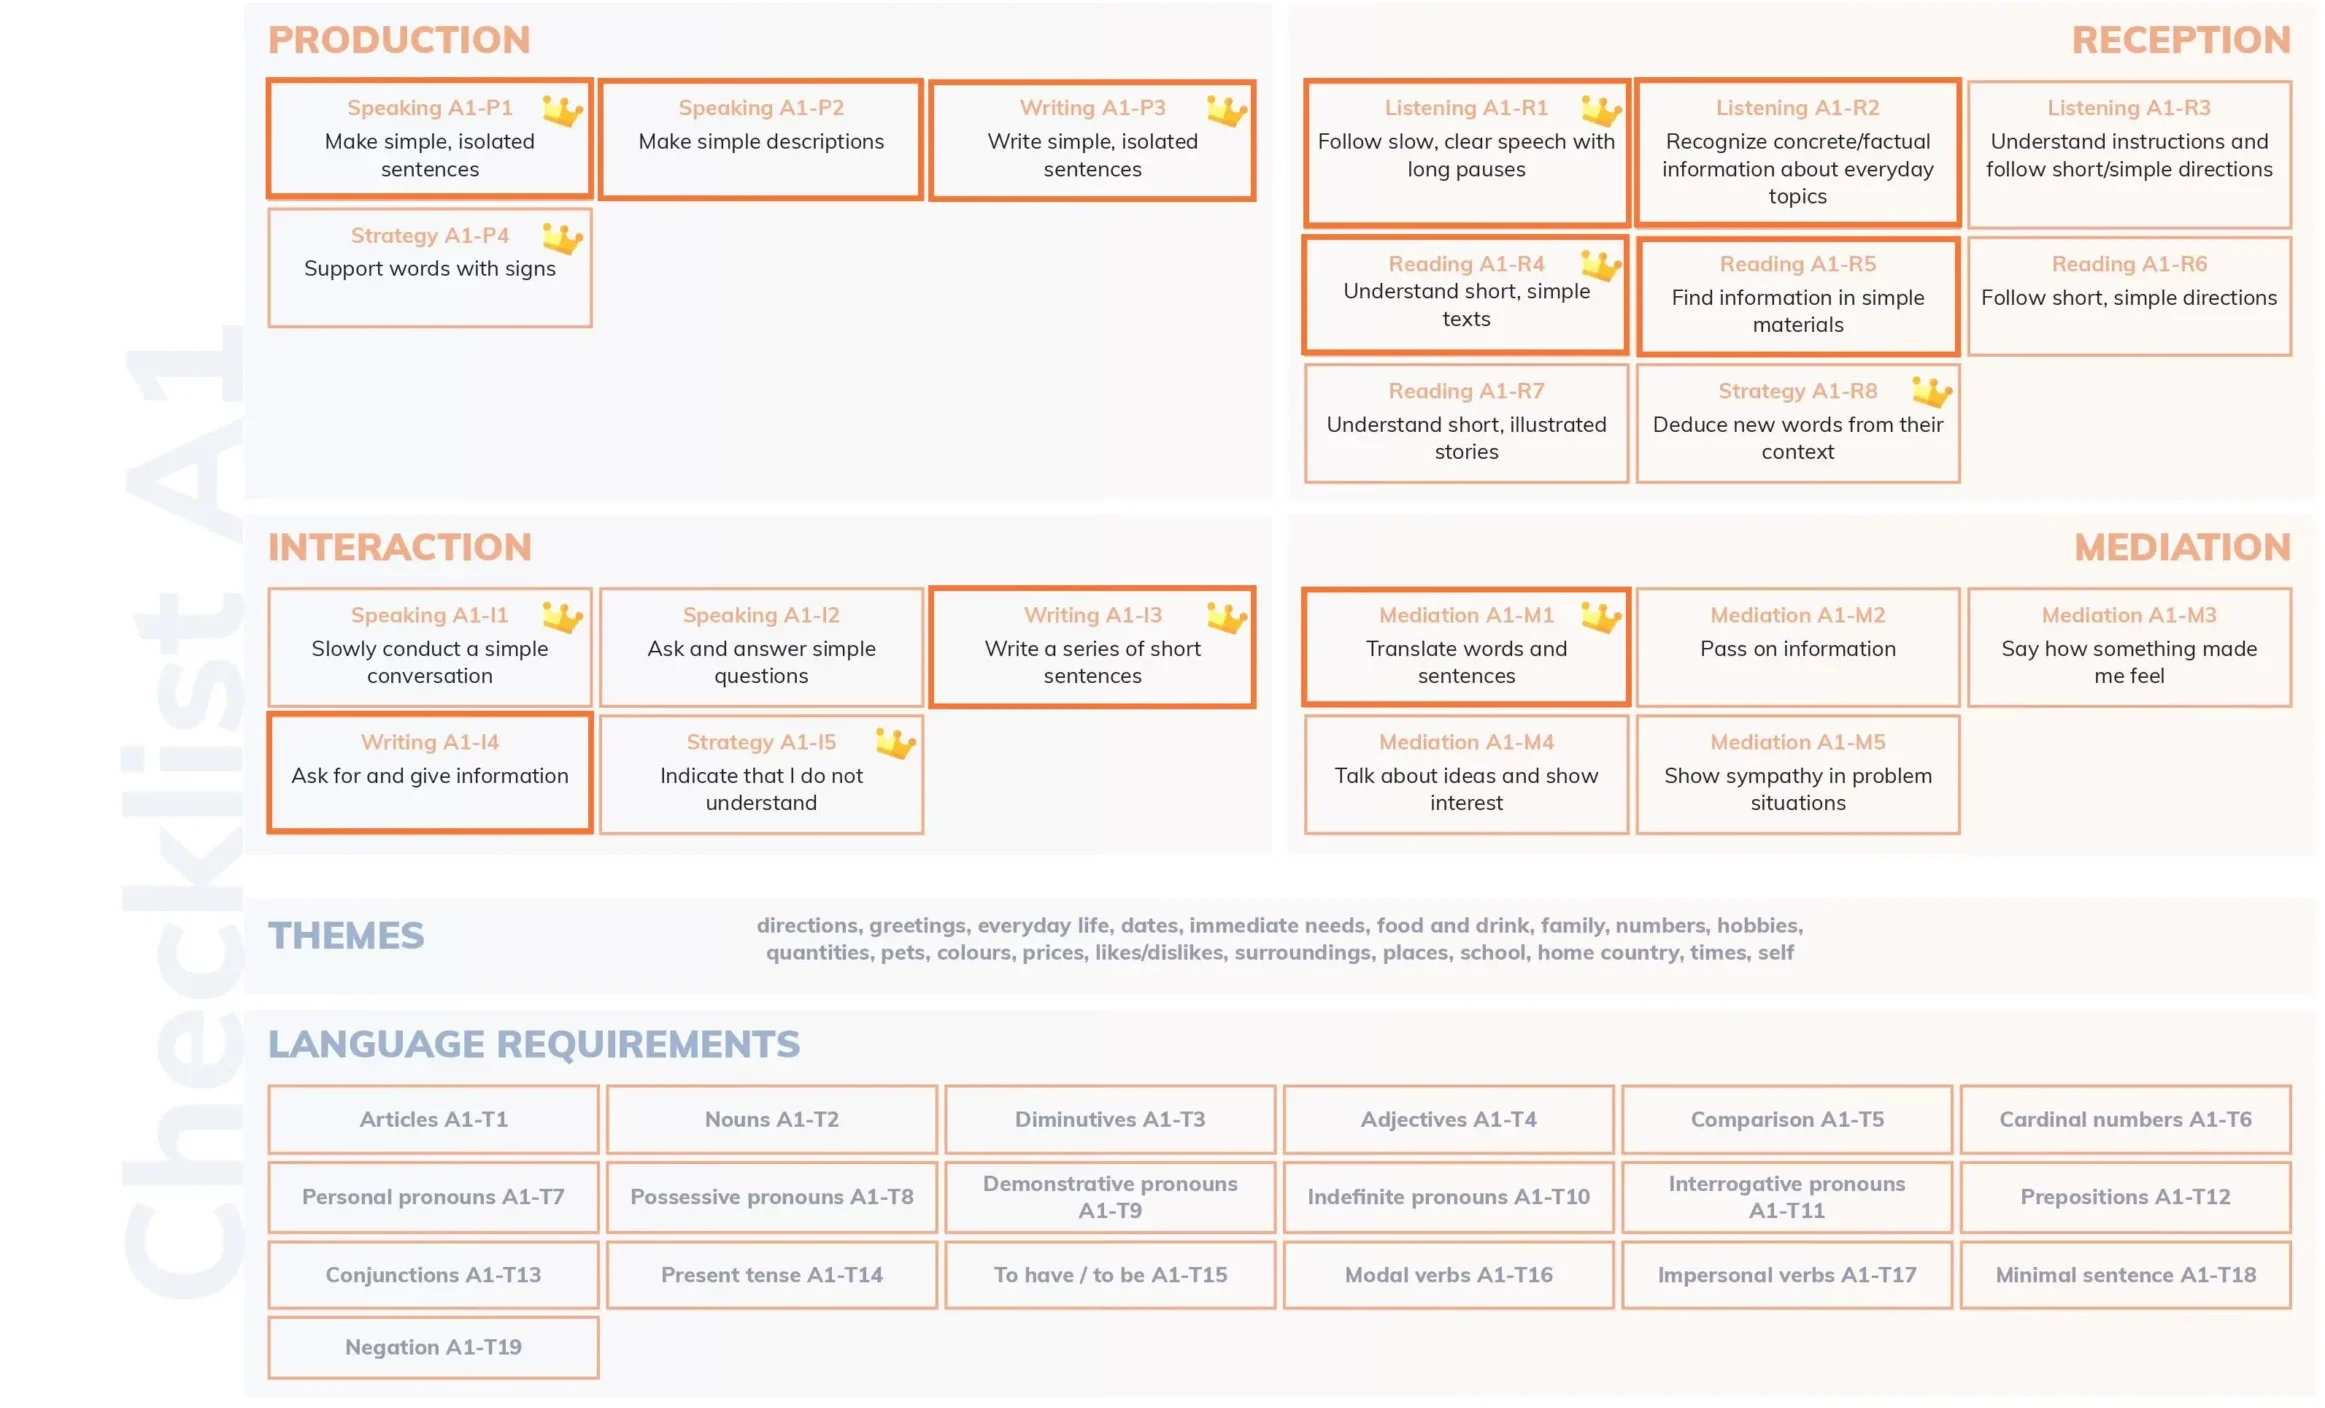
Task: Click the crown icon on Mediation A1-M1
Action: (1600, 618)
